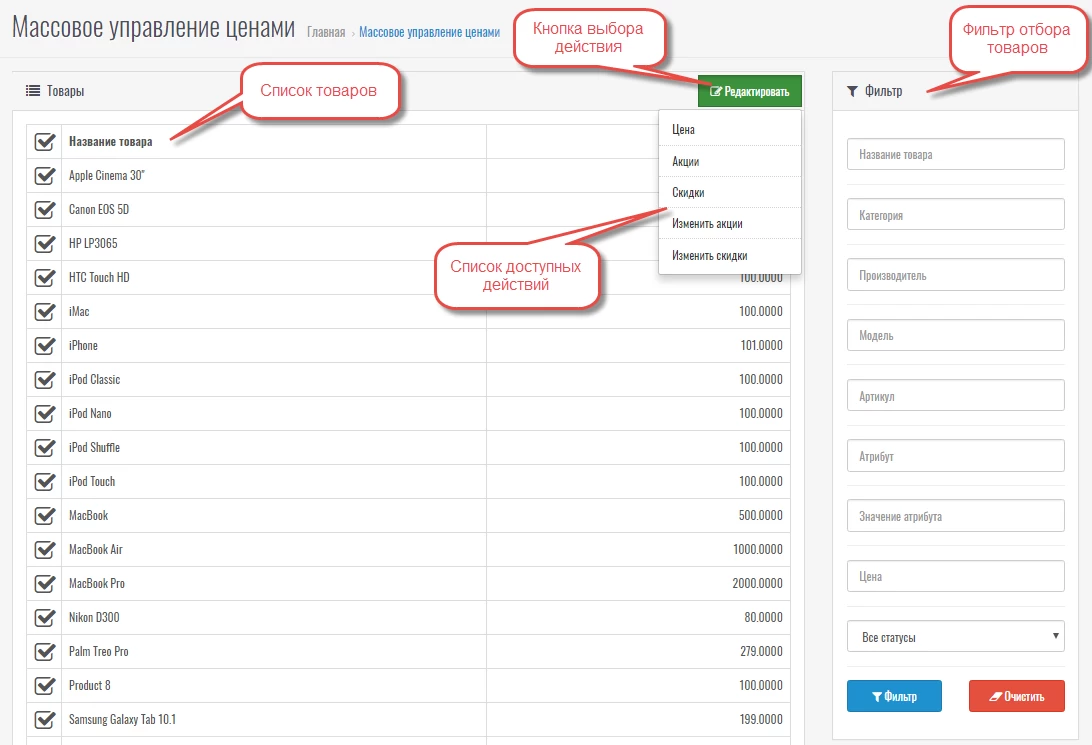Uncheck the Apple Cinema 30" product checkbox

(44, 176)
